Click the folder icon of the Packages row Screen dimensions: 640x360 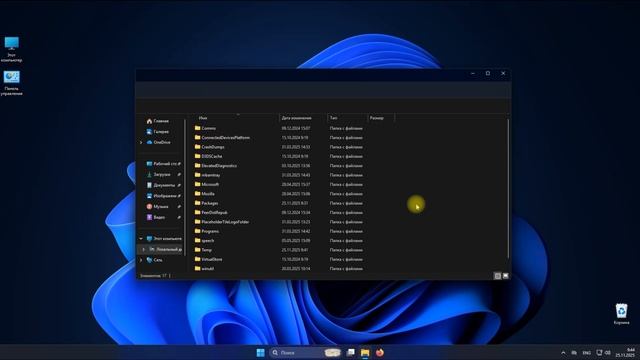tap(198, 203)
